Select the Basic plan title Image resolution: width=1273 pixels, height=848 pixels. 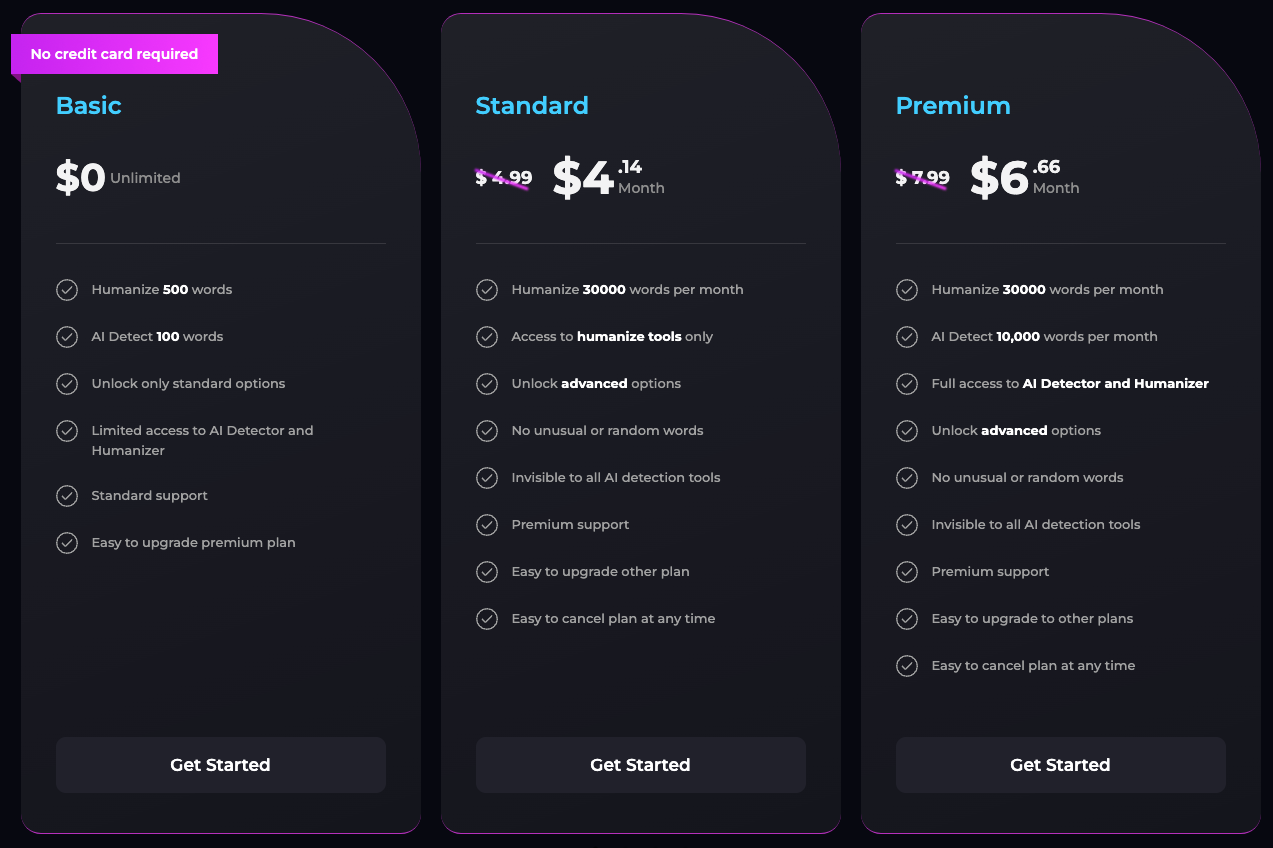coord(89,106)
